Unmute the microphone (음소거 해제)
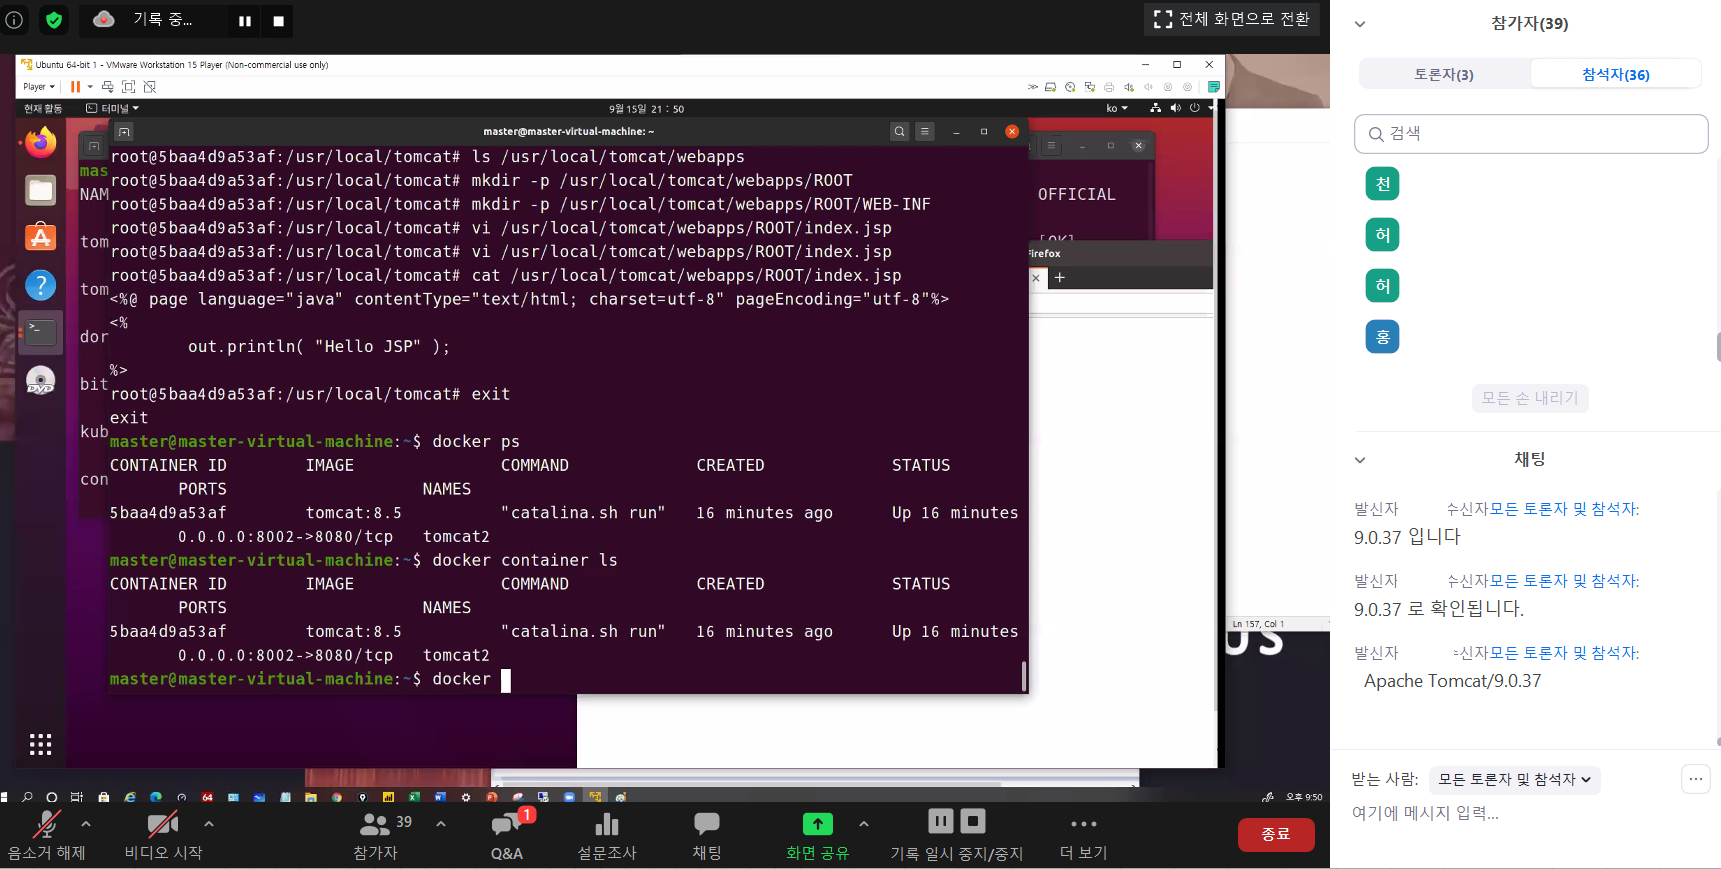 46,824
